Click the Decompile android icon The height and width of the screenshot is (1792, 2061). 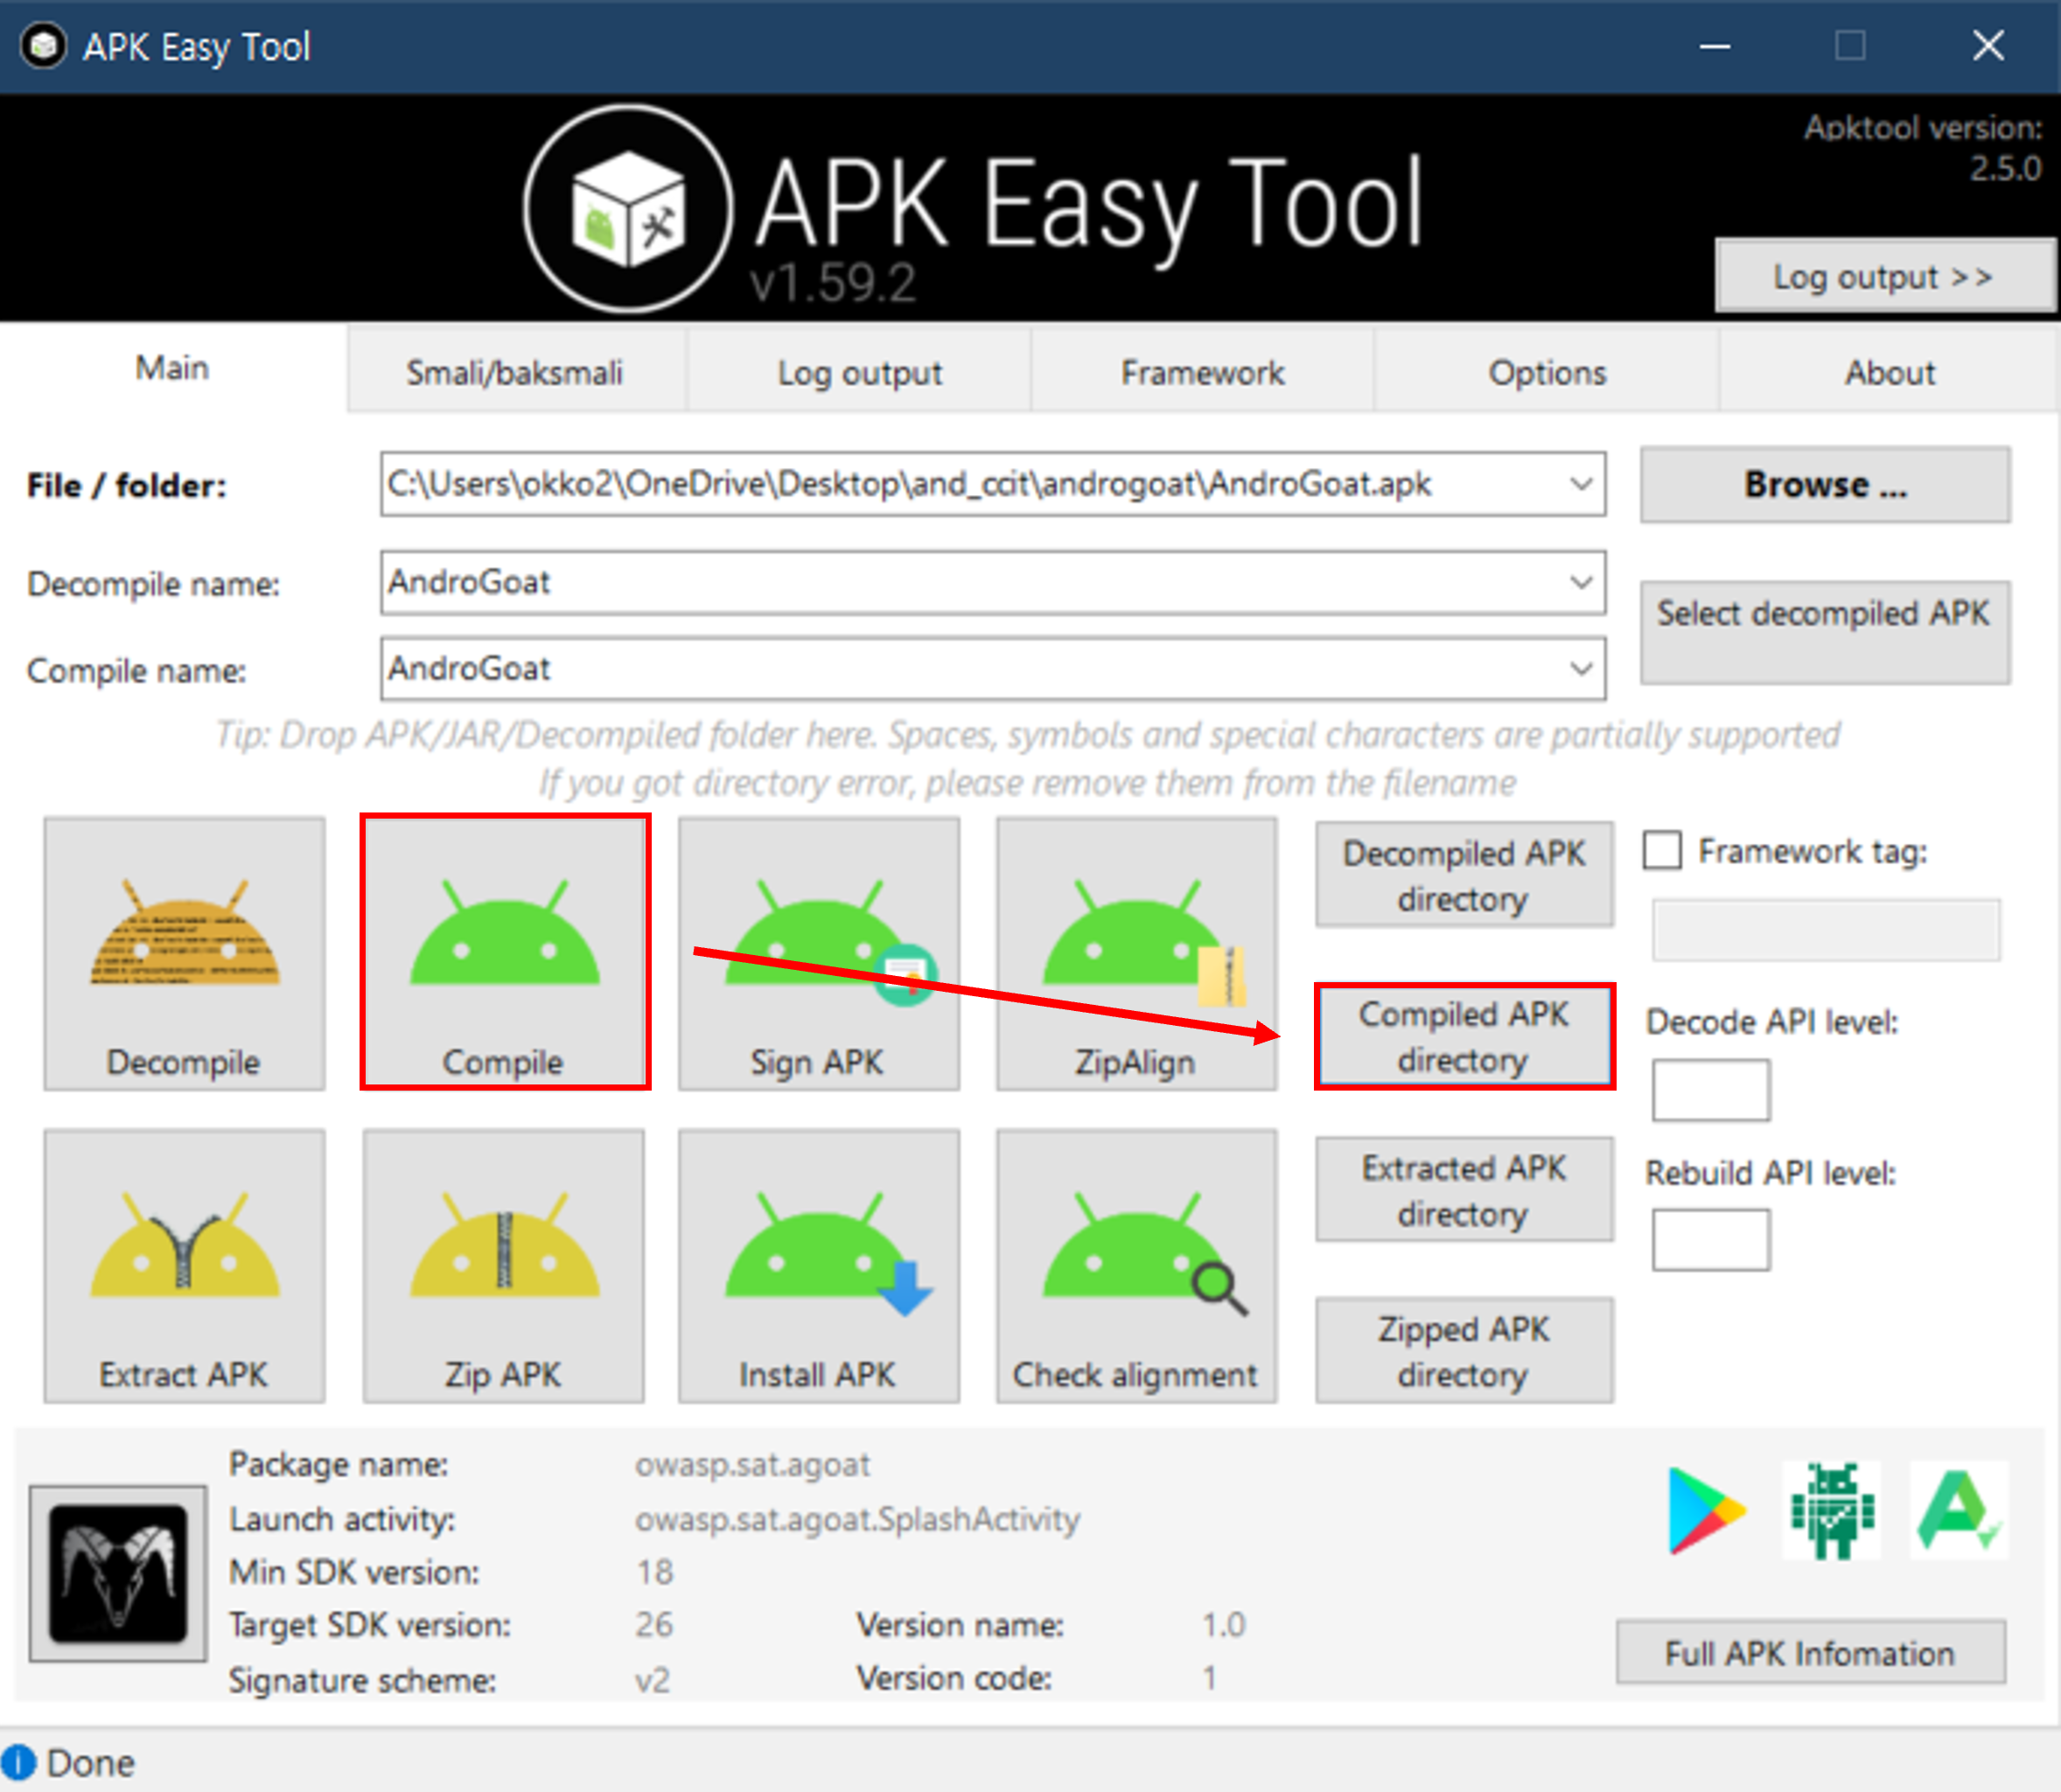[x=184, y=953]
